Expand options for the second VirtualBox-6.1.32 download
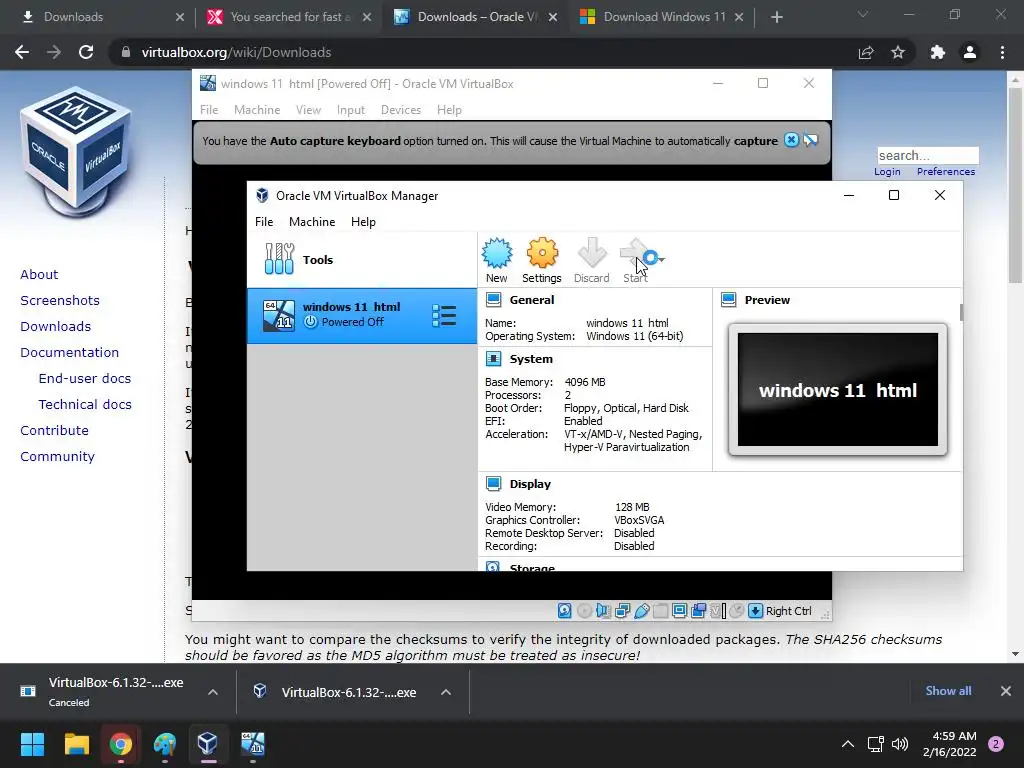Viewport: 1024px width, 768px height. point(446,692)
